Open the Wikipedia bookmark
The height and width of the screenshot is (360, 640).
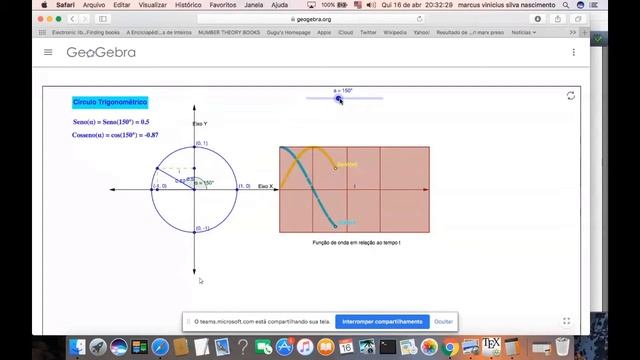click(395, 32)
